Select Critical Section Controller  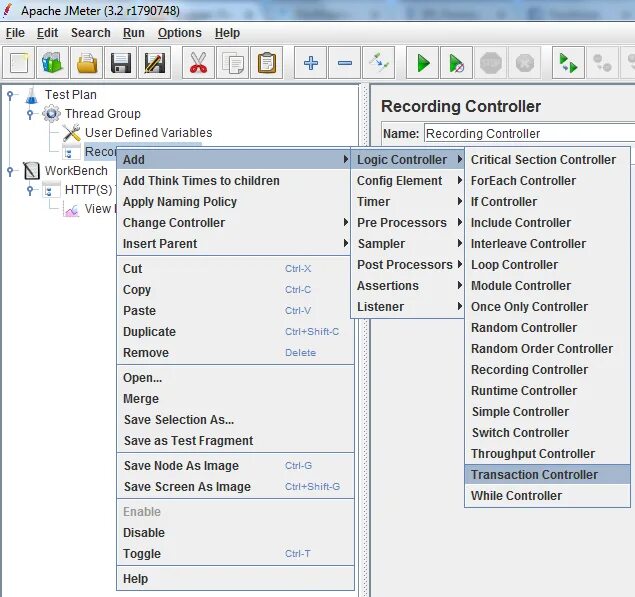click(548, 160)
